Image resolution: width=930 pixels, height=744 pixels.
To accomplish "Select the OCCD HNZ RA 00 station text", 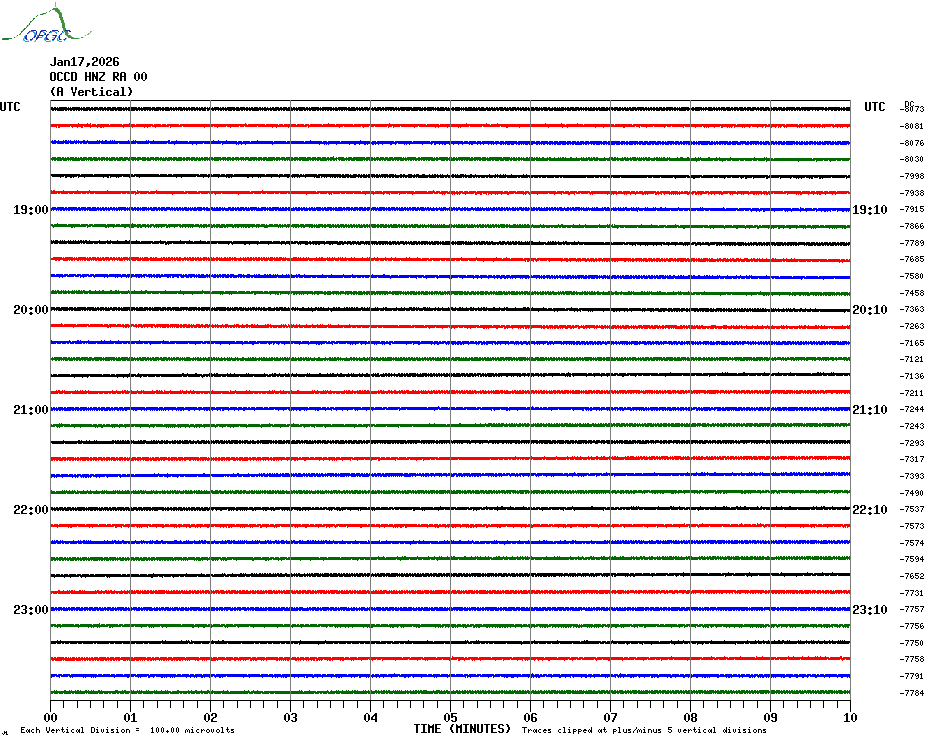I will [x=98, y=77].
